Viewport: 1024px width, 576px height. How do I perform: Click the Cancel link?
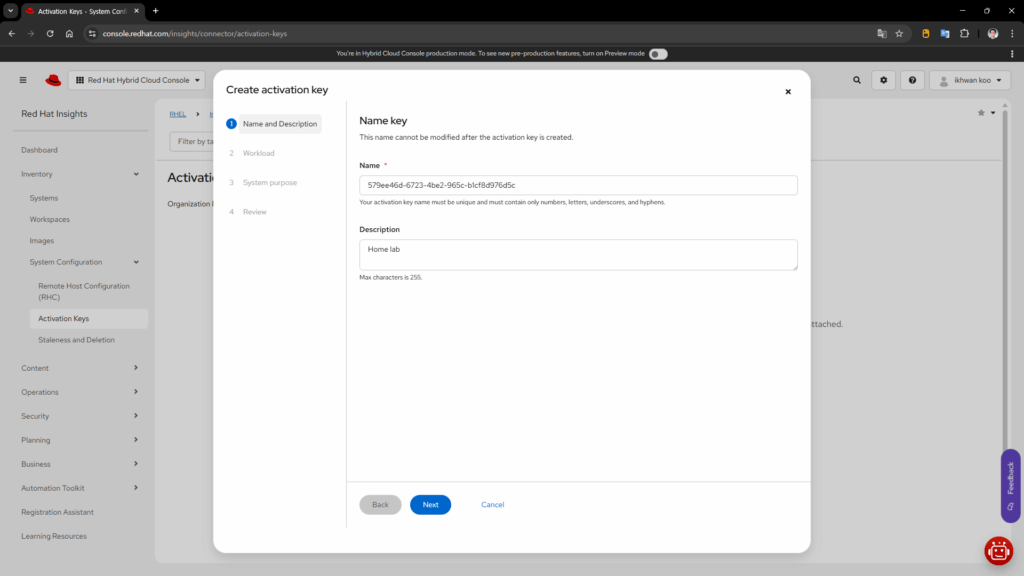(x=492, y=505)
